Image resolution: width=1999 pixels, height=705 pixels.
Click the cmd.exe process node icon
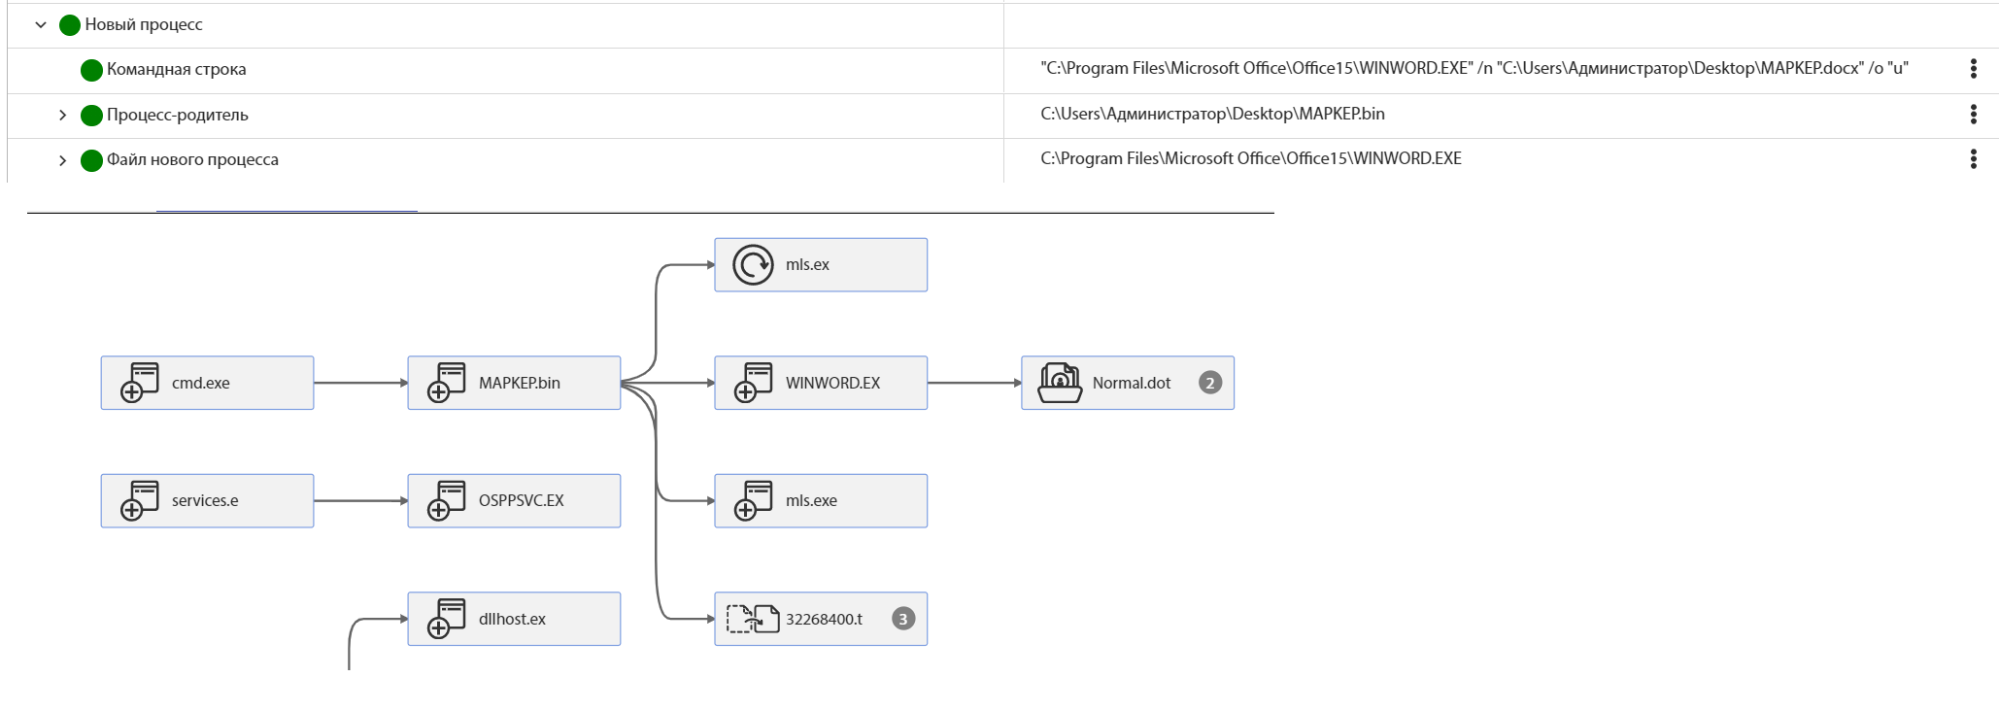tap(139, 383)
